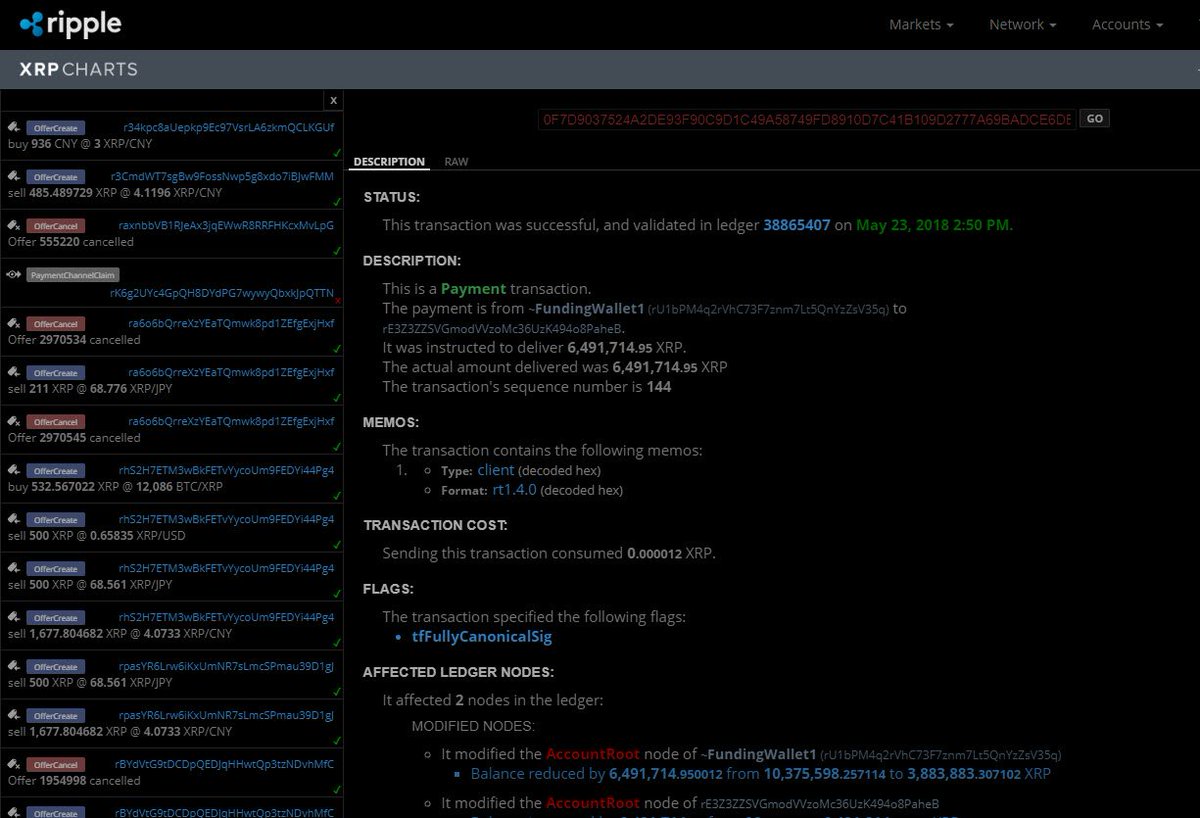
Task: Click the 'rt1.4.0' memo format link
Action: pyautogui.click(x=515, y=490)
